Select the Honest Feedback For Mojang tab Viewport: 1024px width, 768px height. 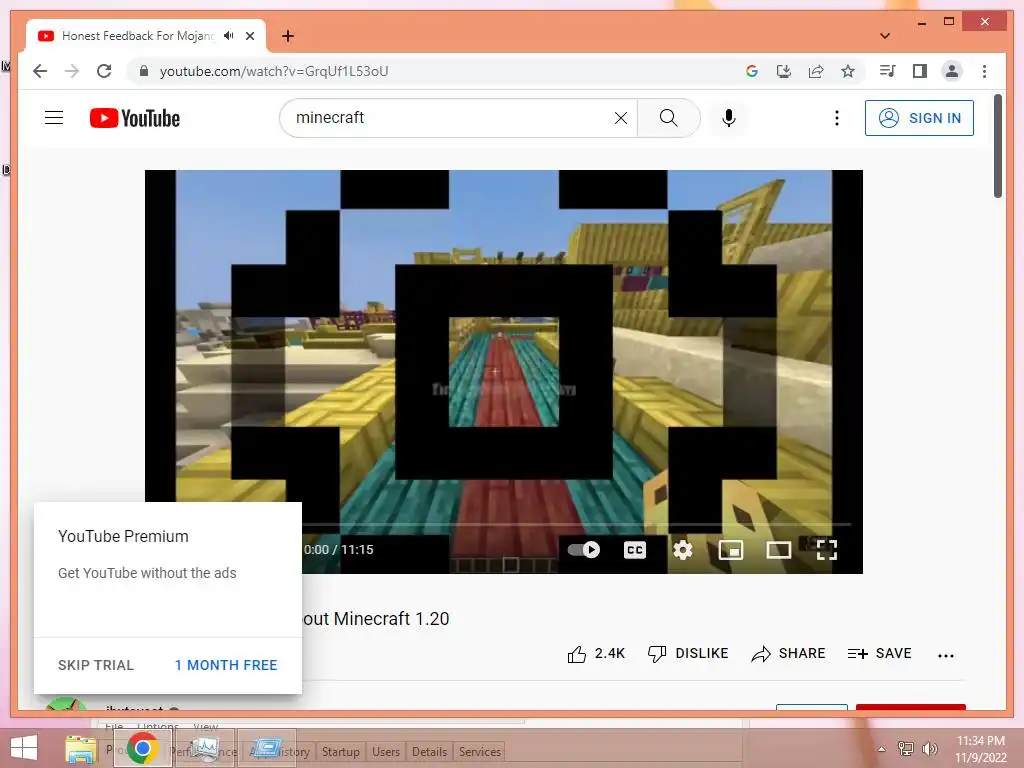(138, 36)
